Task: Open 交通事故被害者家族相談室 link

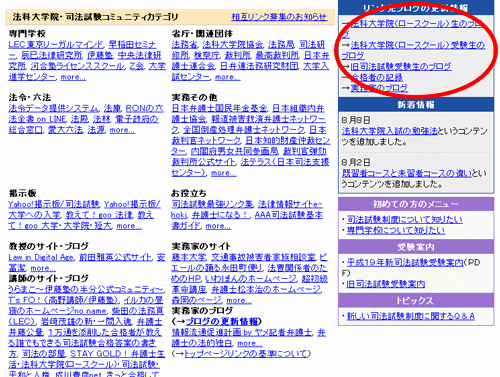Action: pos(263,257)
